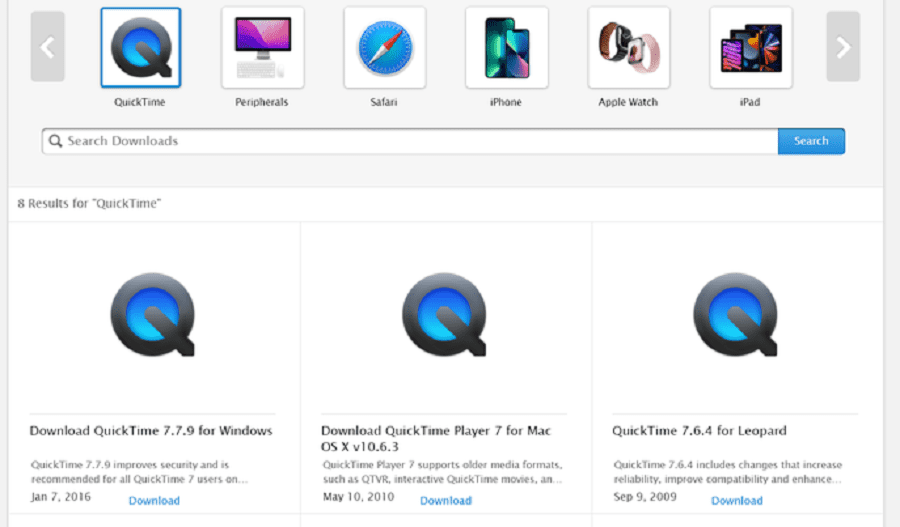Select the iPad category icon

(751, 48)
